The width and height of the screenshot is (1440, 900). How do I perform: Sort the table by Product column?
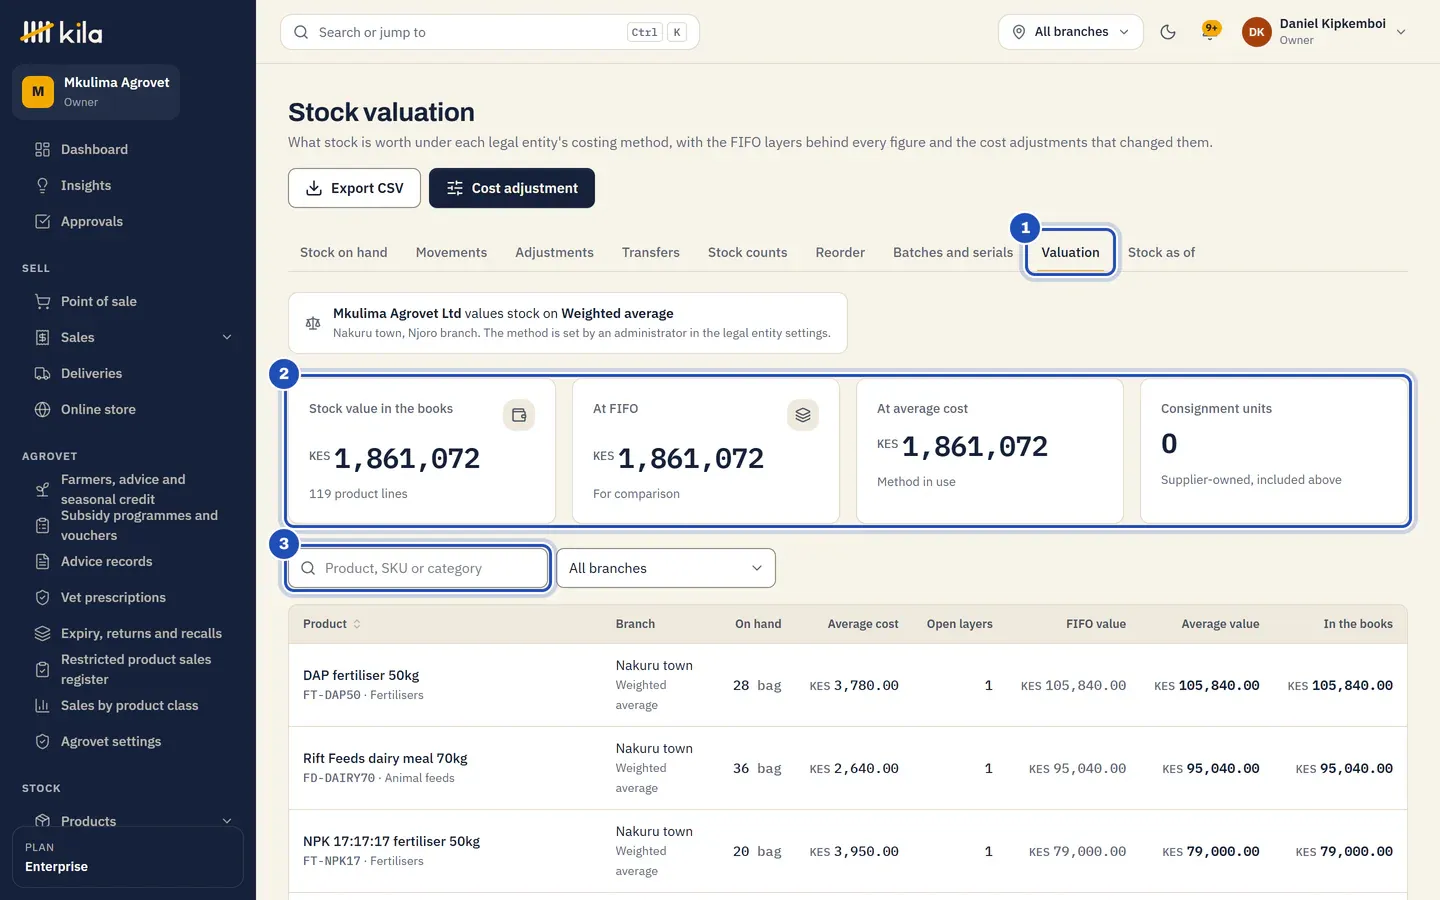point(332,624)
